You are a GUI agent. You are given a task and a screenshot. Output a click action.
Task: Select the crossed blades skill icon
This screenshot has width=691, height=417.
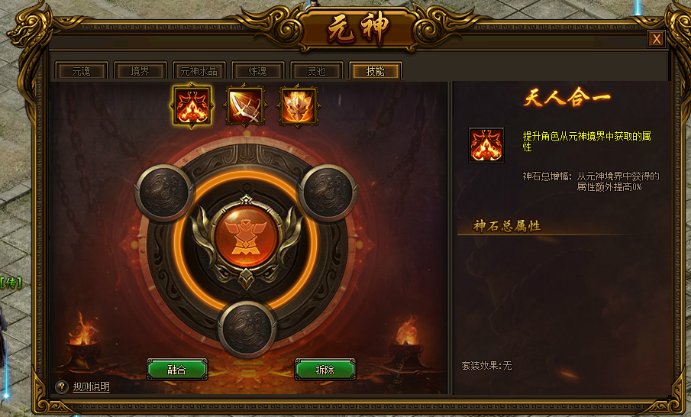[x=245, y=106]
